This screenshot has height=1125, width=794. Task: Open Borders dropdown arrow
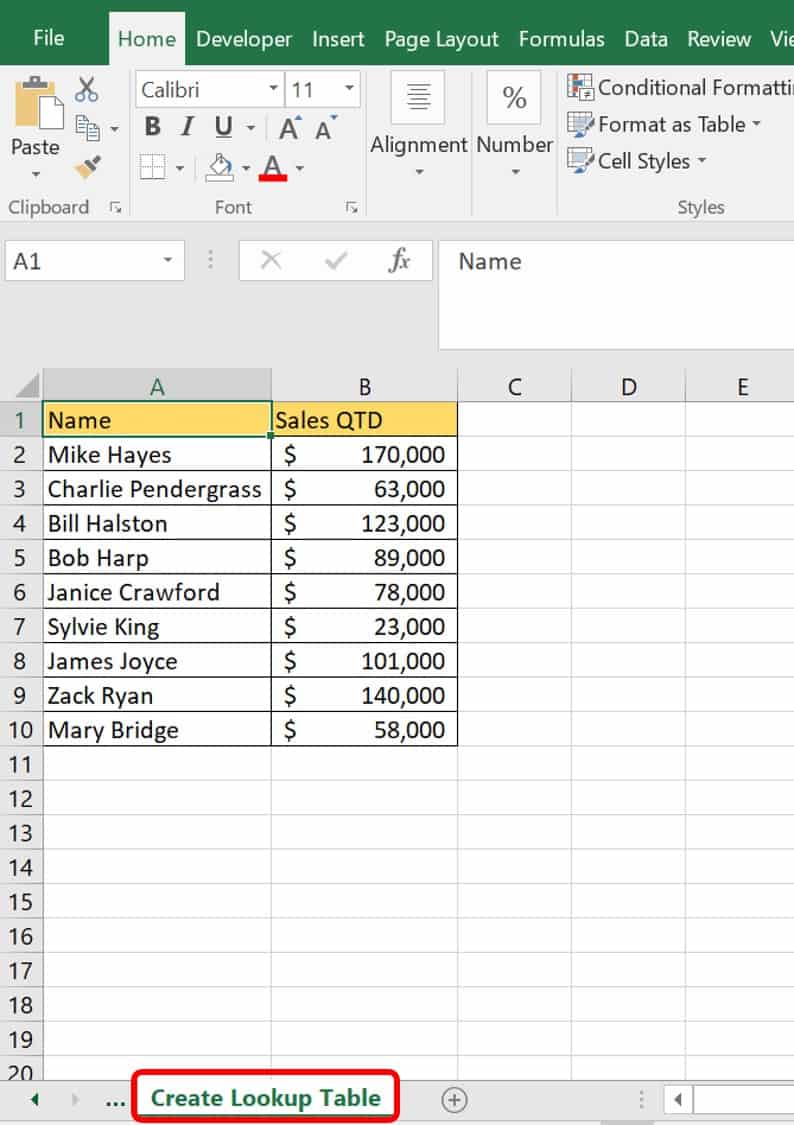[x=180, y=169]
